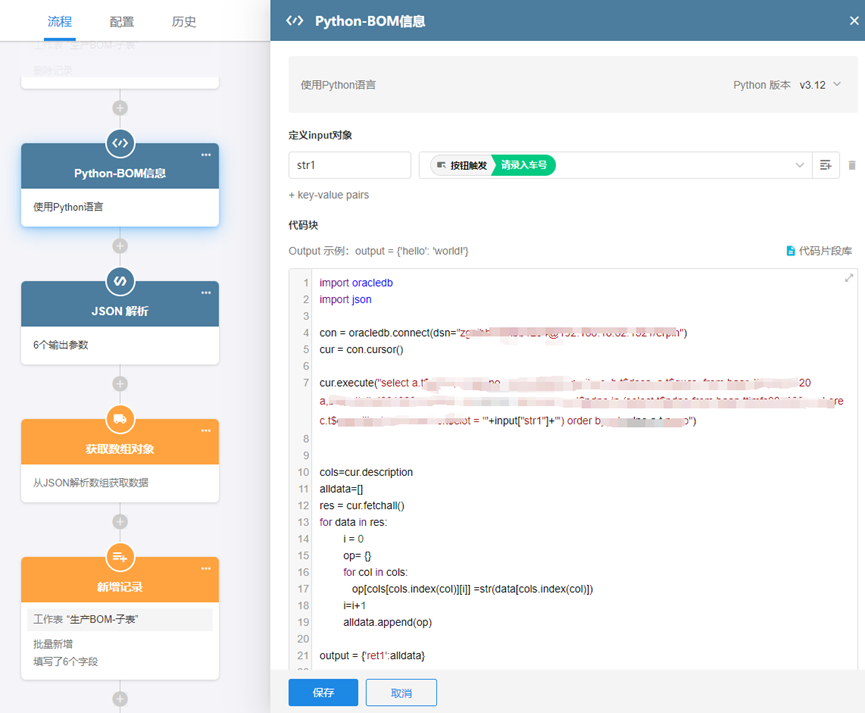Expand the str1 value selector dropdown arrow

800,165
